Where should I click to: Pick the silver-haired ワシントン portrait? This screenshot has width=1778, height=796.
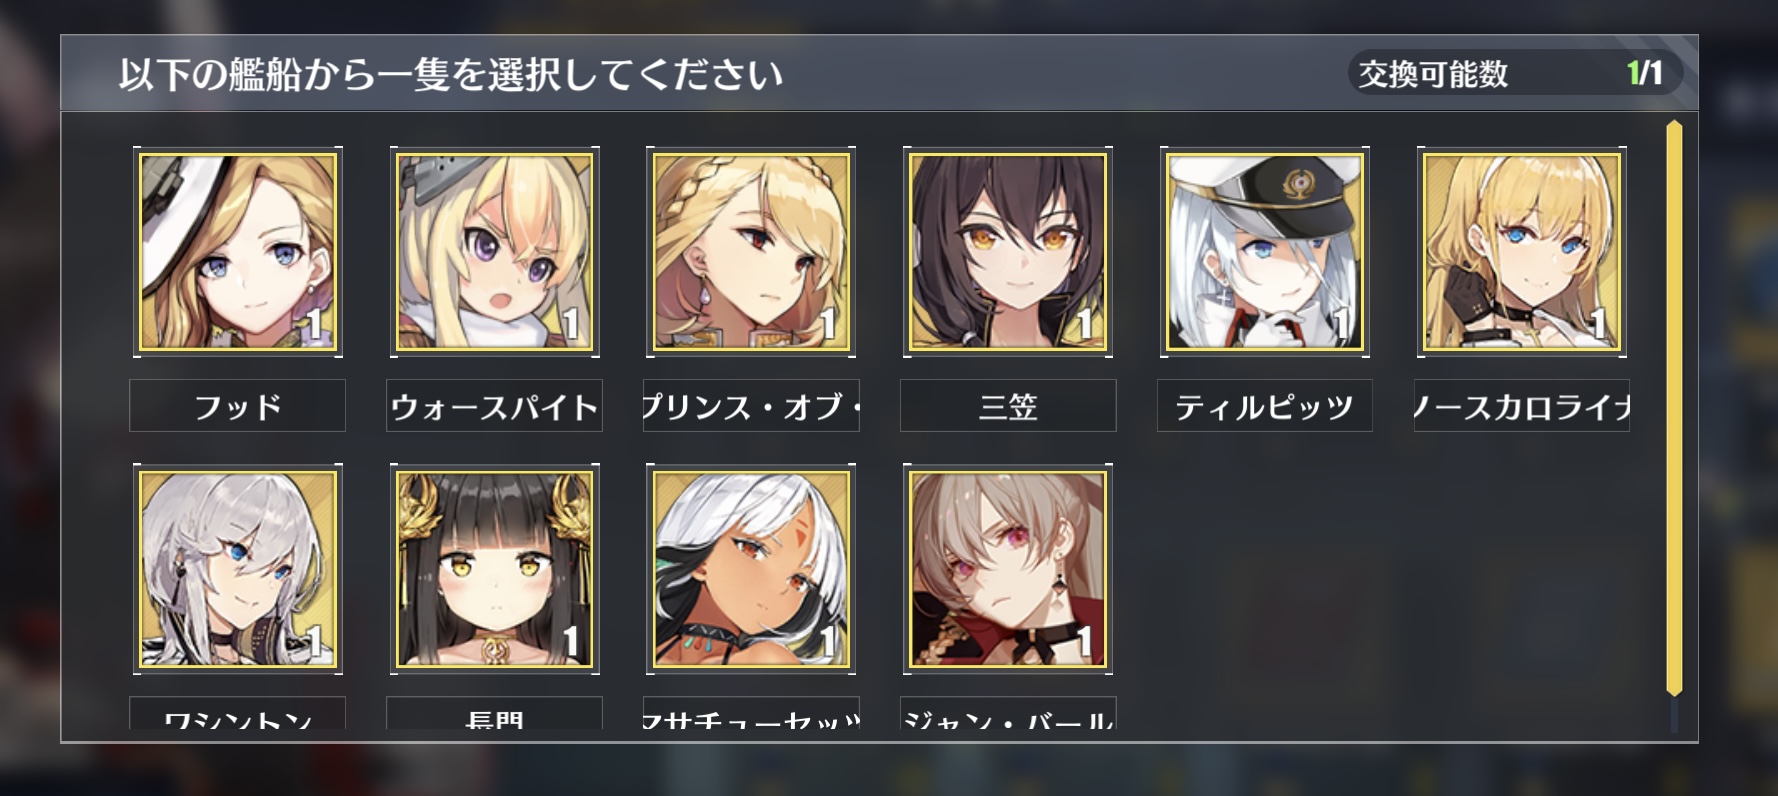pyautogui.click(x=238, y=569)
